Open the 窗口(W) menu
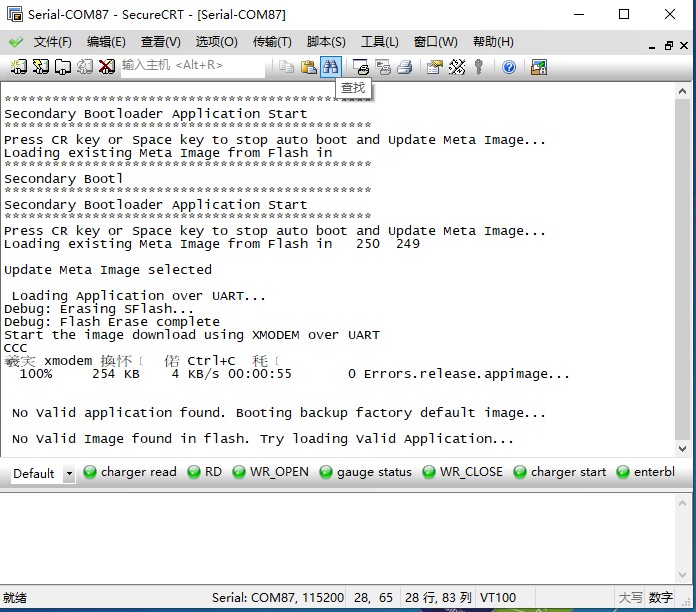Screen dimensions: 696x612 (x=435, y=42)
